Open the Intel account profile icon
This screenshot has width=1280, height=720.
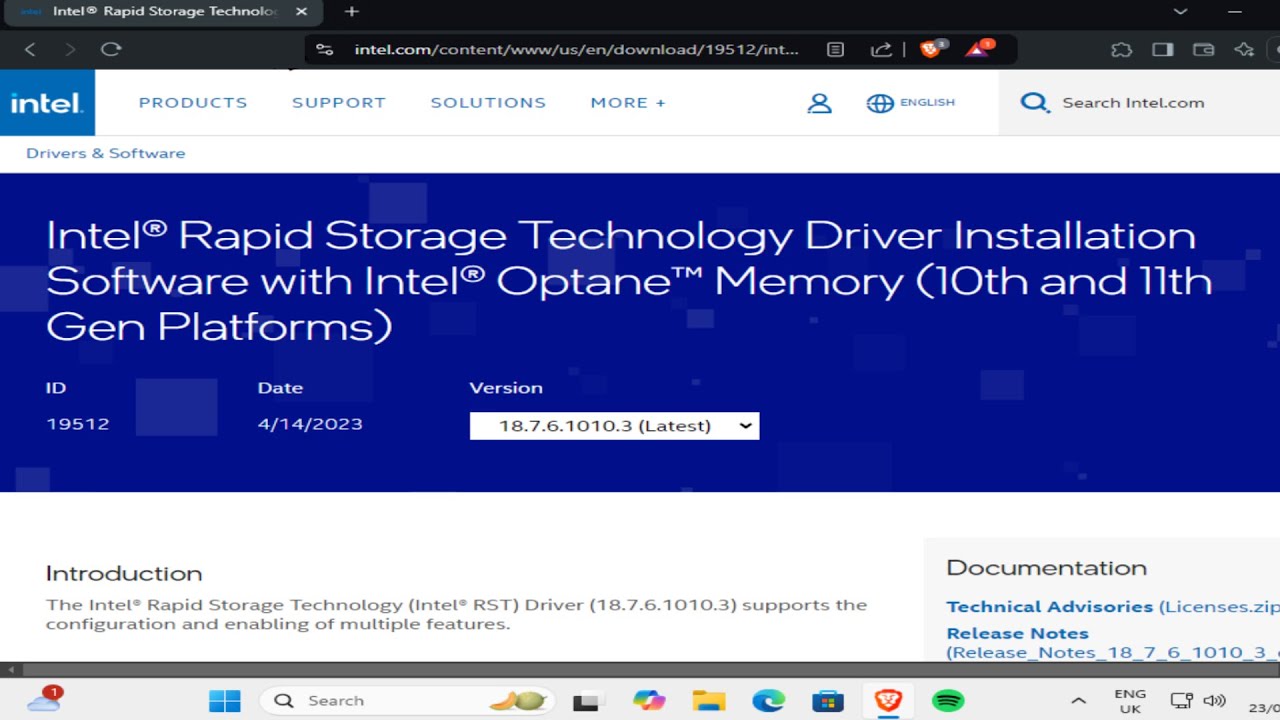[x=819, y=103]
